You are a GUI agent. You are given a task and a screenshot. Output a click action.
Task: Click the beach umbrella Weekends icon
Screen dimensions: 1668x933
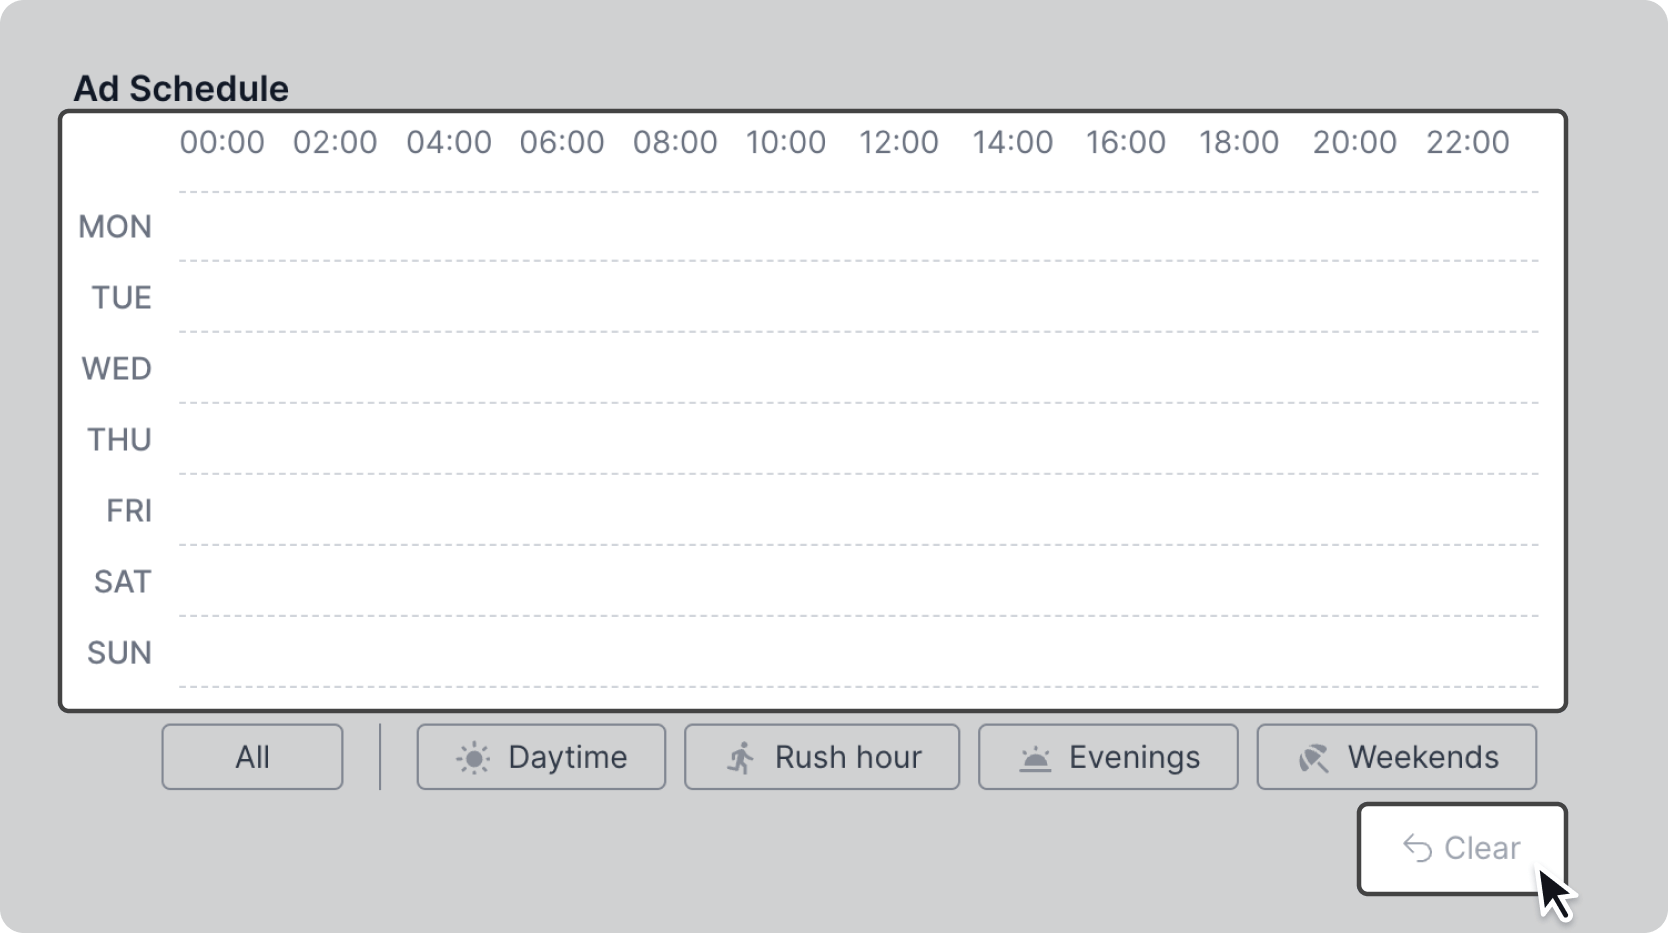1313,758
